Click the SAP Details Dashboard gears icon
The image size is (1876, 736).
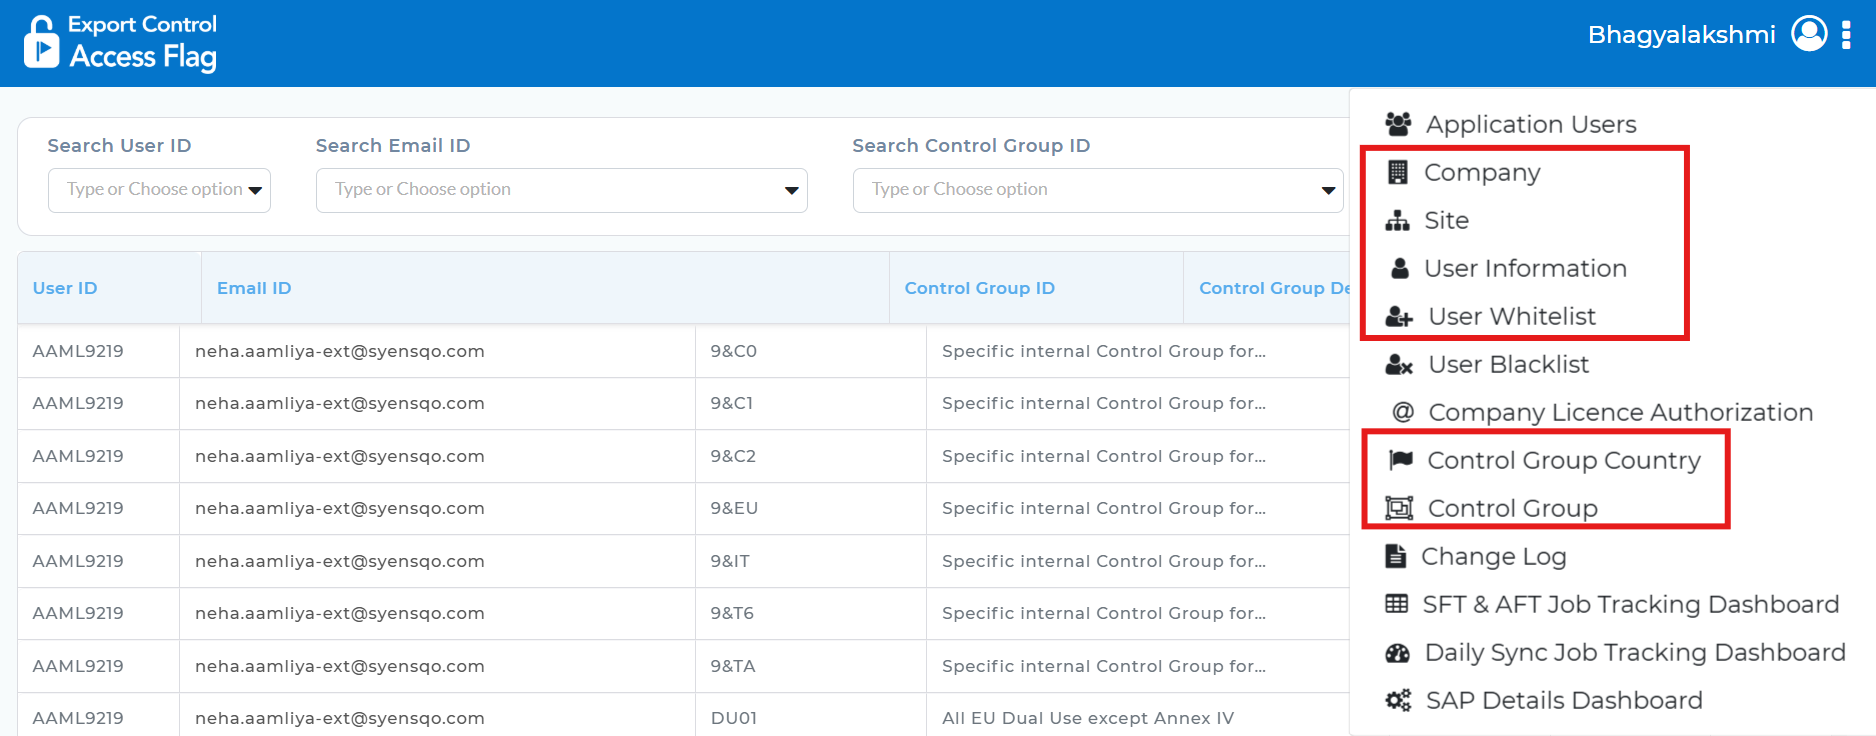tap(1398, 700)
